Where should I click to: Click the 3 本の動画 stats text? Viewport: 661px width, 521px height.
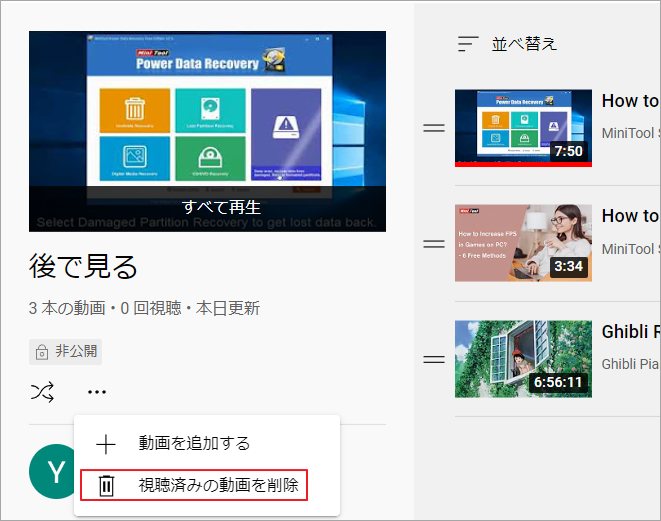[145, 308]
